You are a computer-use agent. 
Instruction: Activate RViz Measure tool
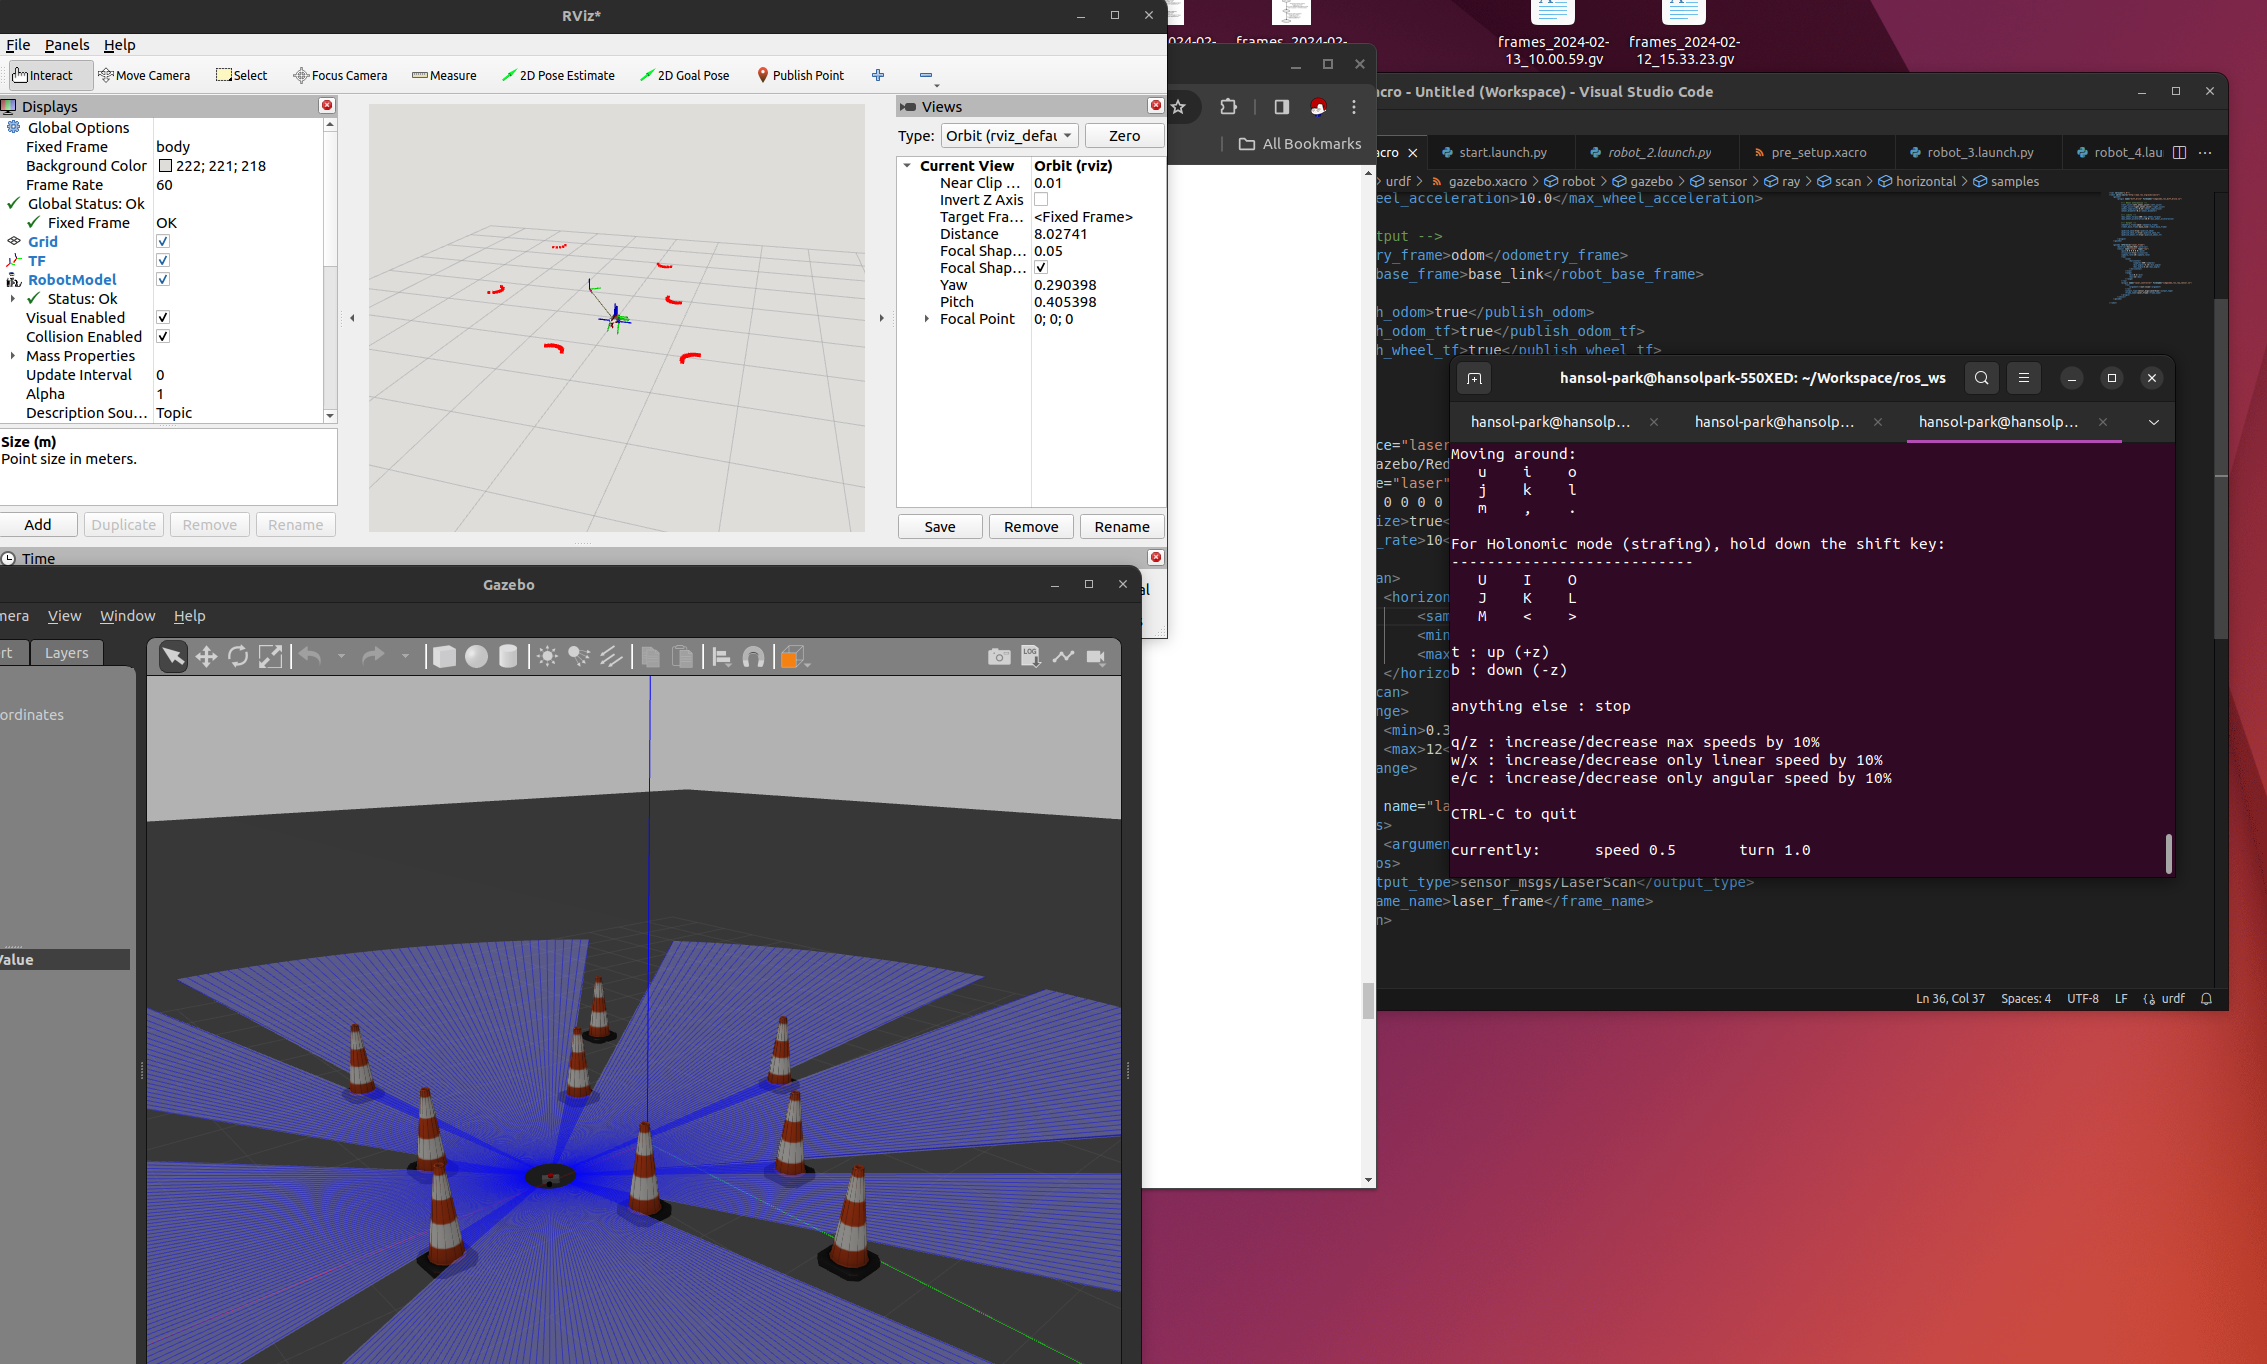click(444, 75)
